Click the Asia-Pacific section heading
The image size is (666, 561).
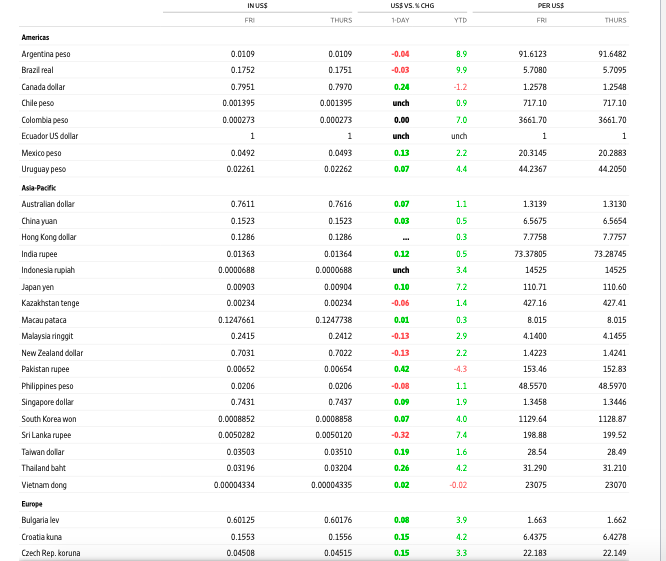tap(39, 188)
